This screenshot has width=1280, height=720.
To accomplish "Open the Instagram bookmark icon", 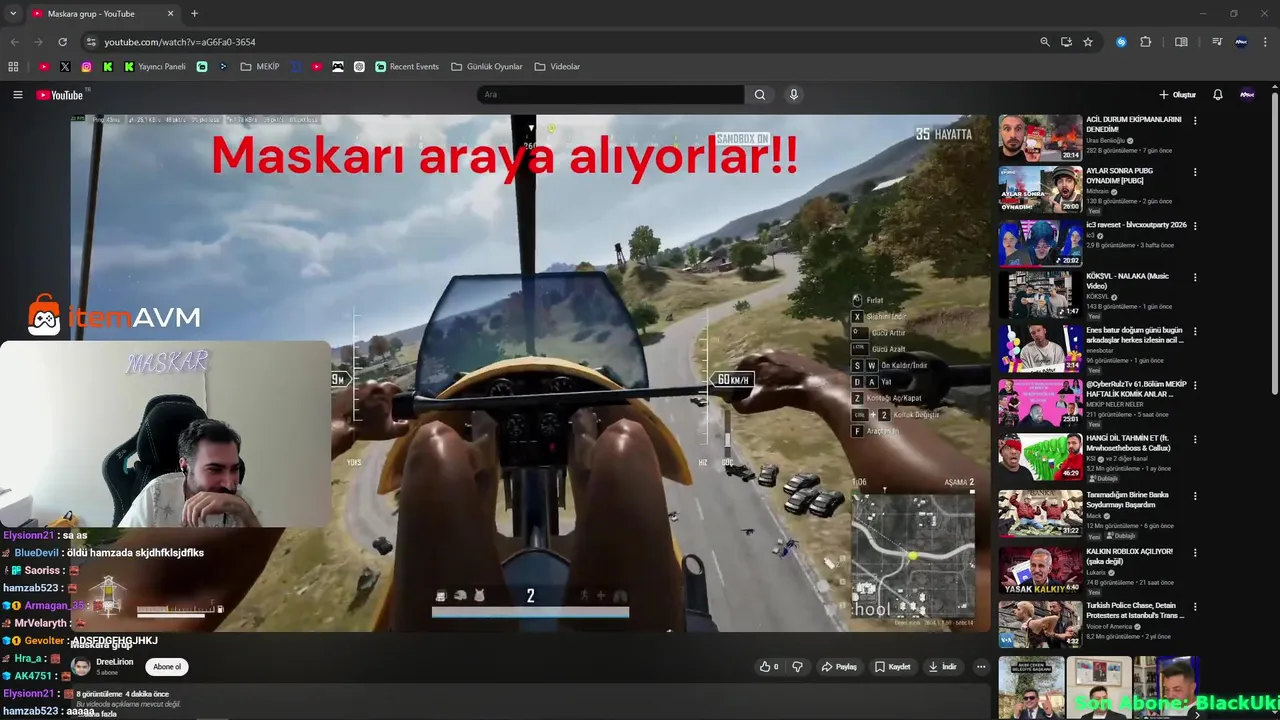I will (87, 67).
